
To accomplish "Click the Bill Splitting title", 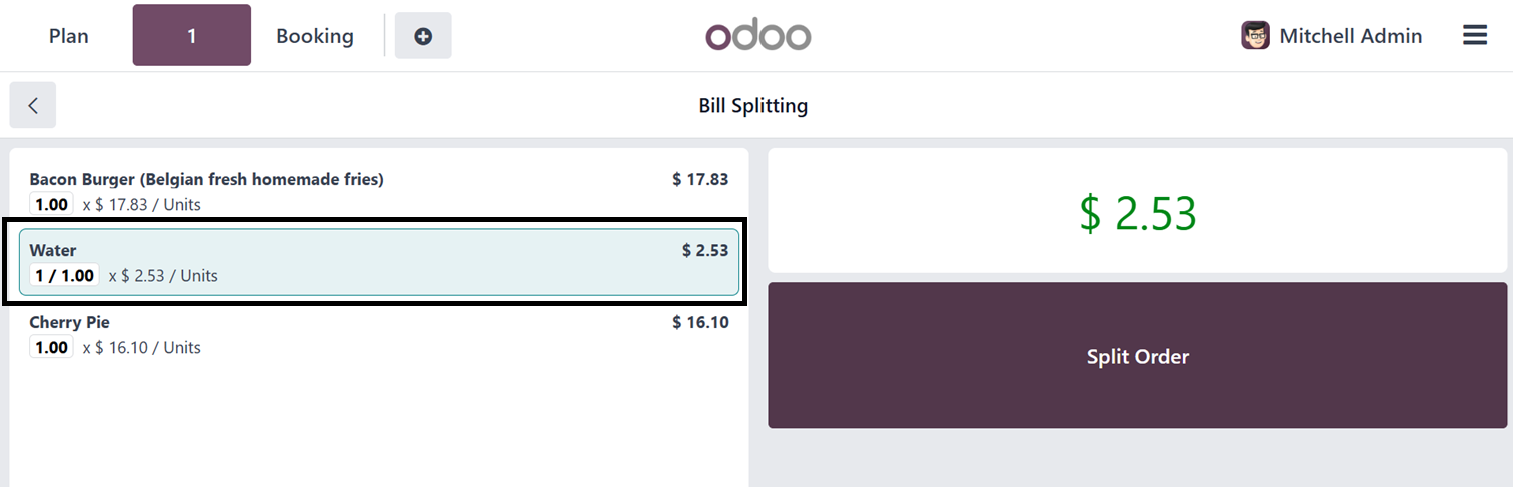I will pyautogui.click(x=753, y=106).
